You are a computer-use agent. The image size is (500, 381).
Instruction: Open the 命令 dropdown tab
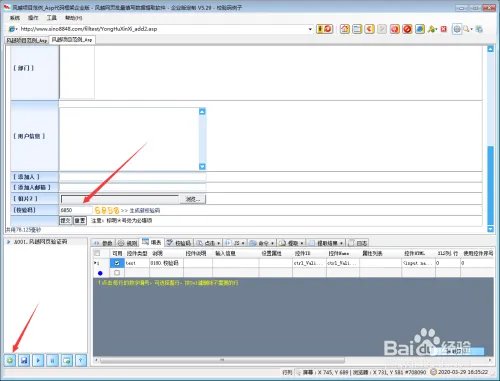point(262,243)
